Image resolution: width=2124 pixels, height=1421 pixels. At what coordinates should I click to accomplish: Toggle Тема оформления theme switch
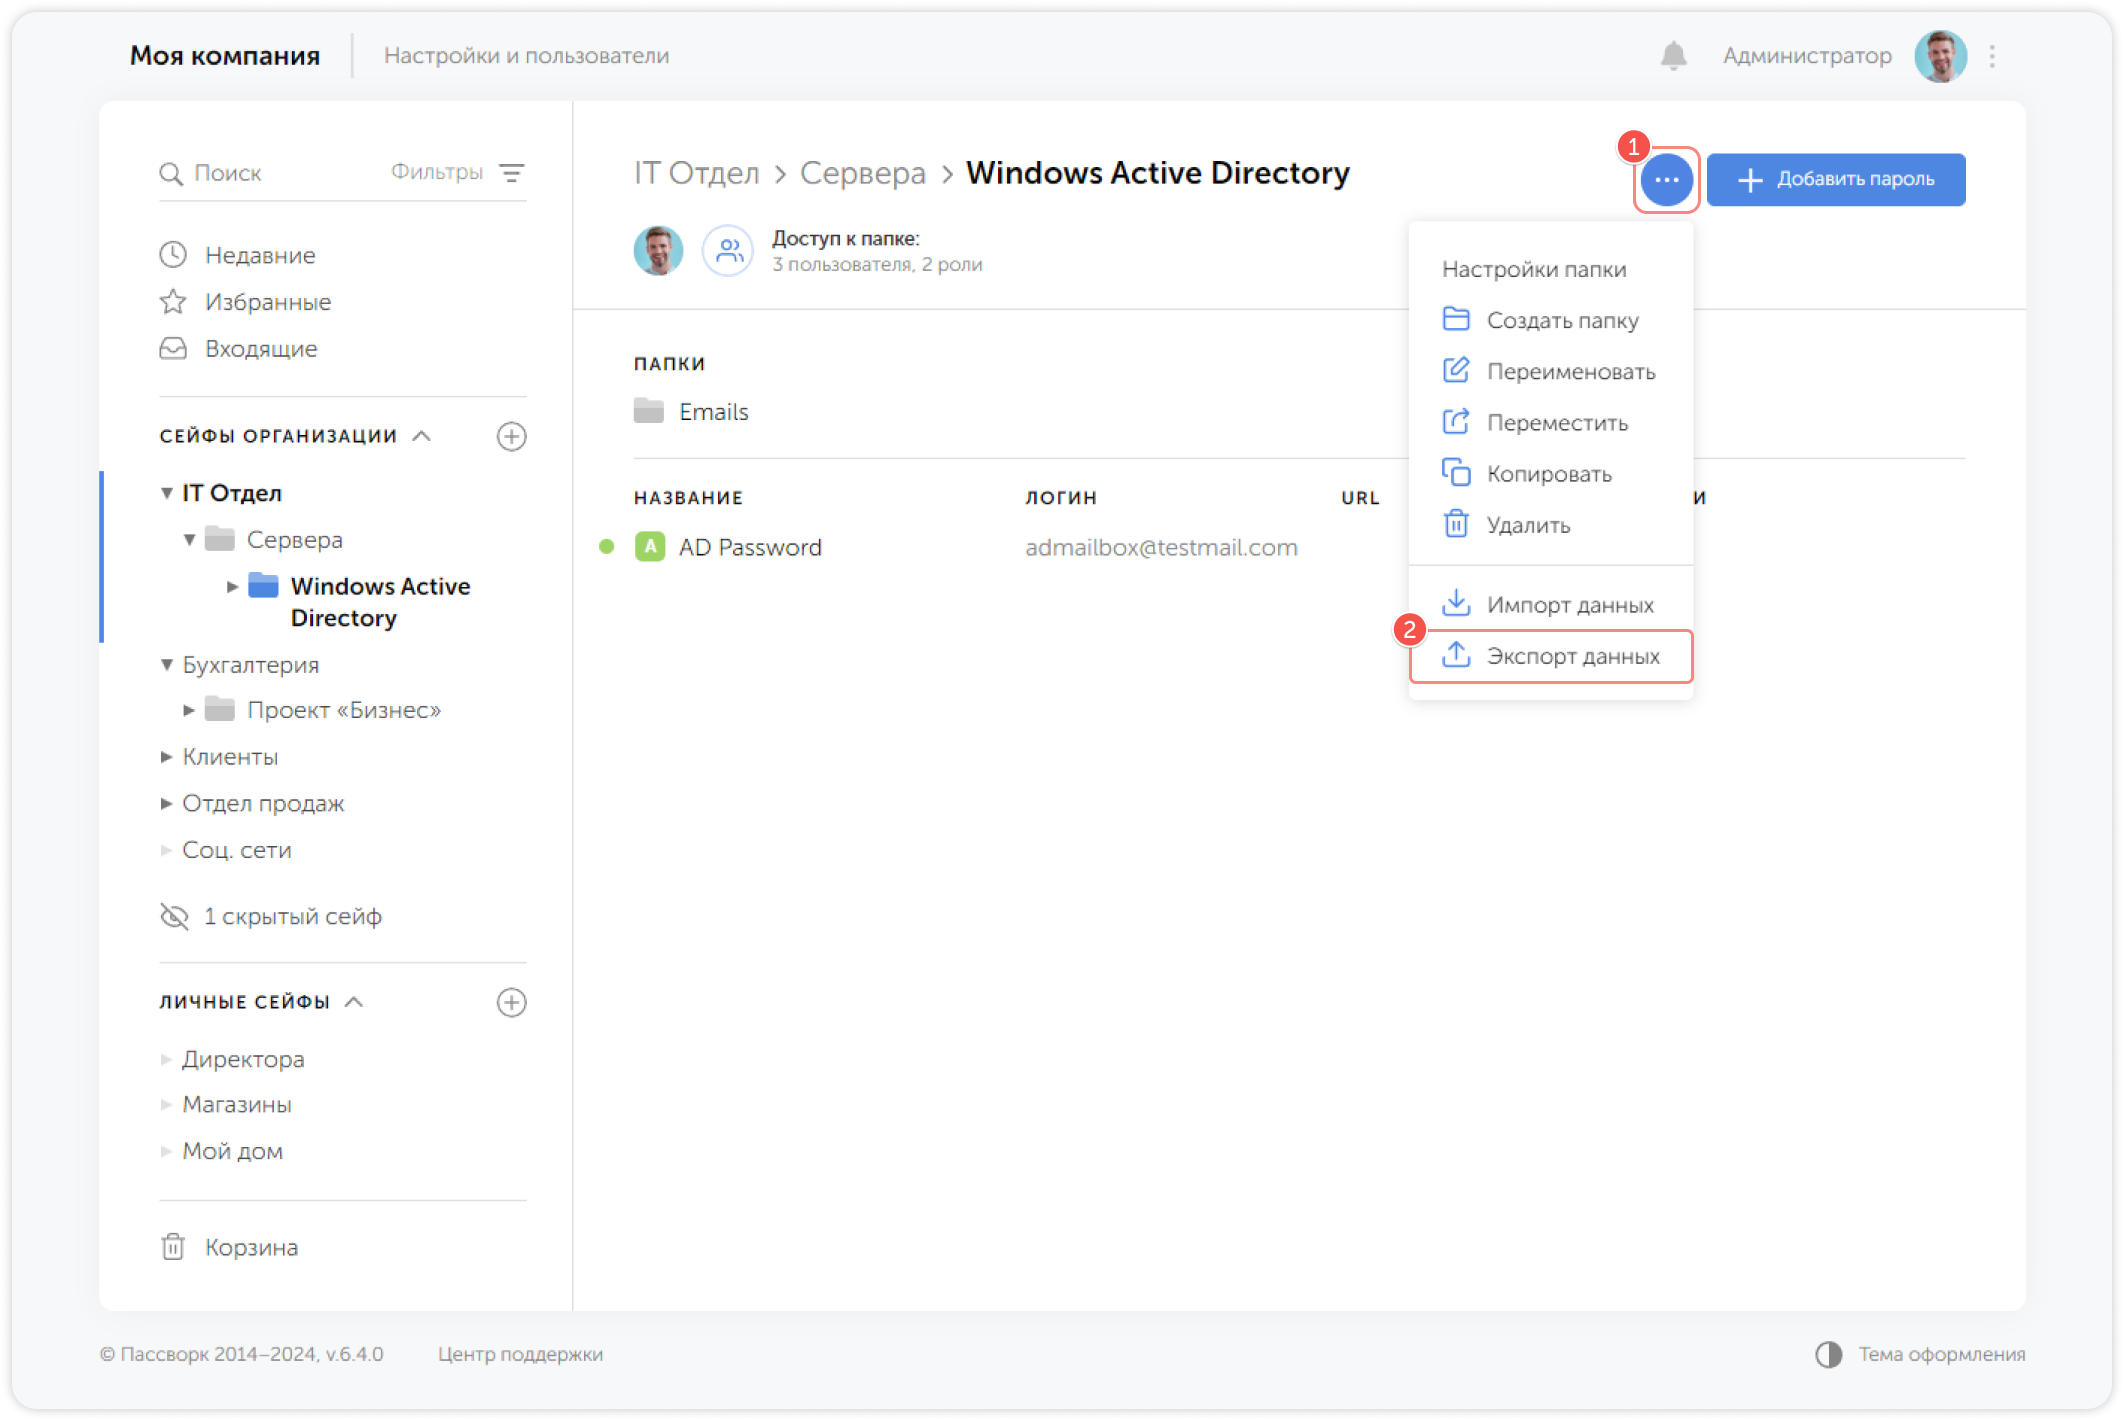point(1829,1354)
